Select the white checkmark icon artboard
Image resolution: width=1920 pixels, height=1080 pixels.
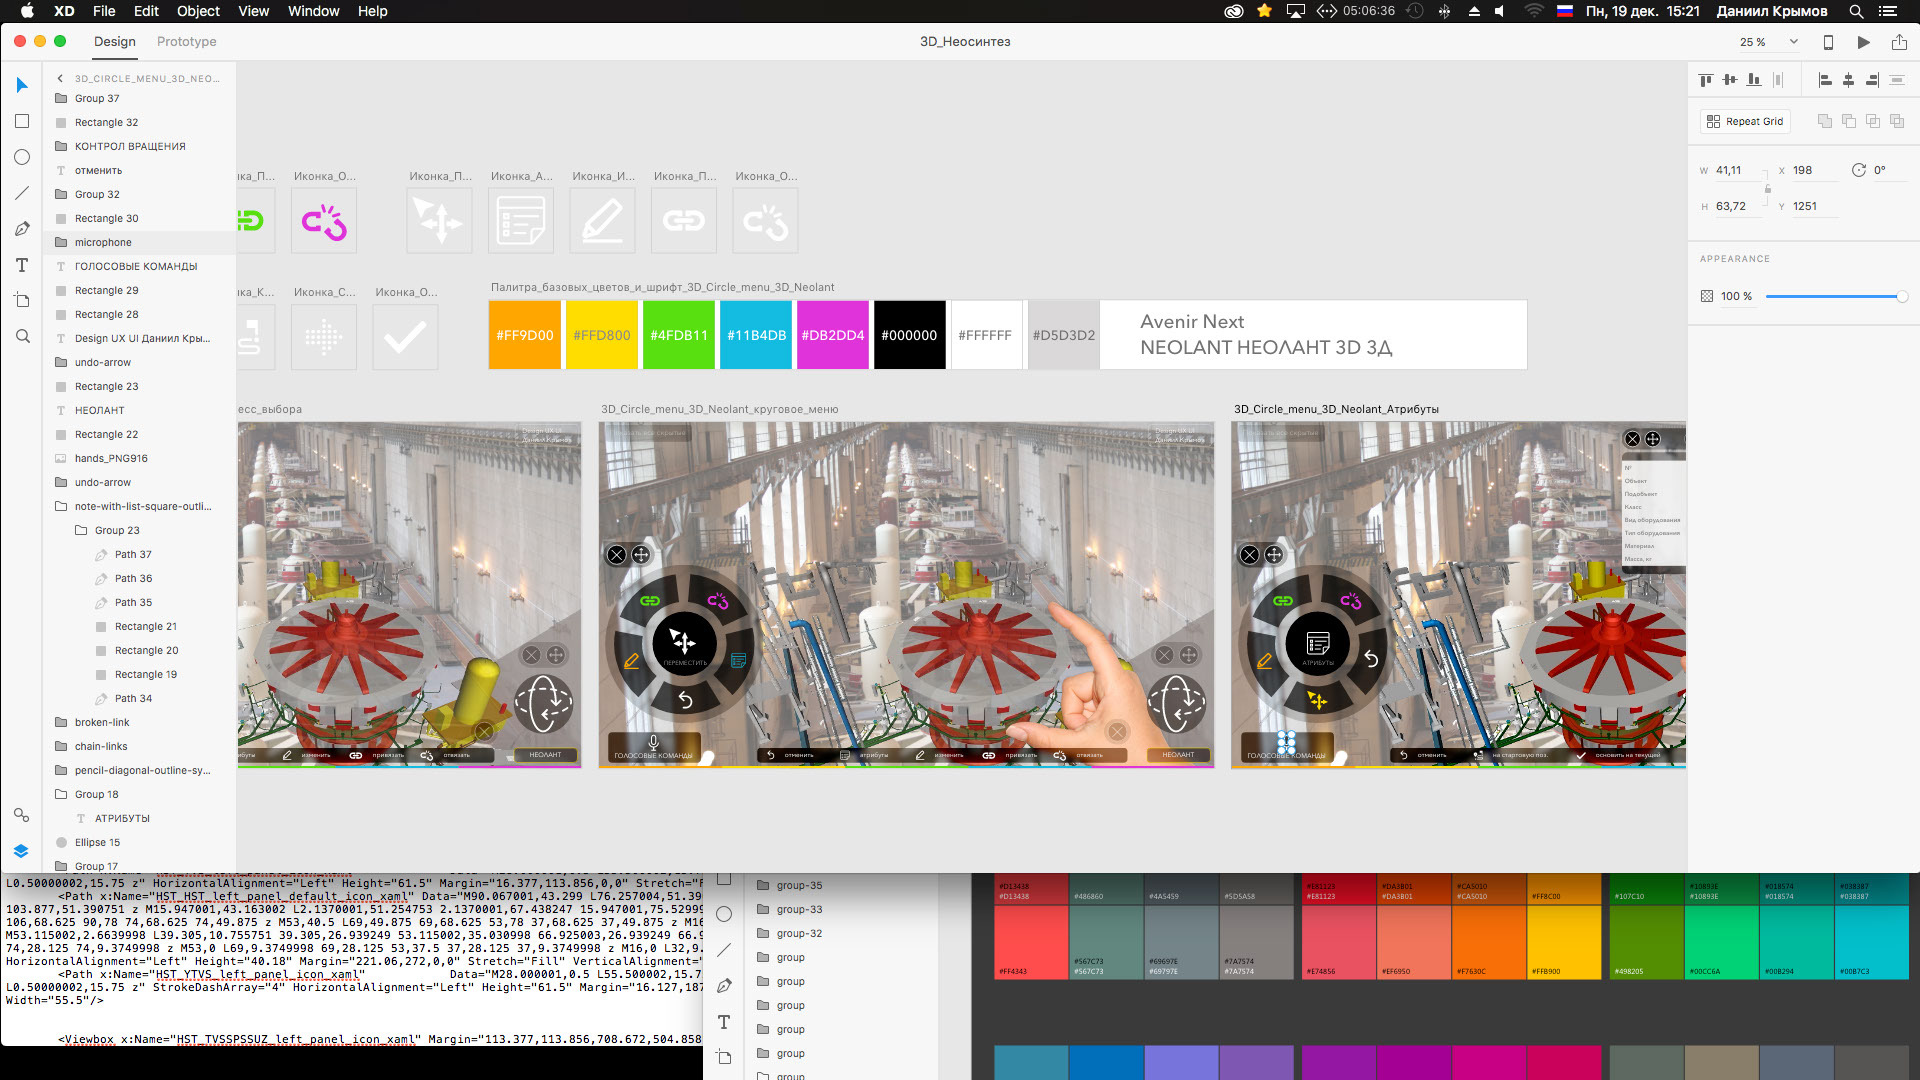tap(405, 336)
